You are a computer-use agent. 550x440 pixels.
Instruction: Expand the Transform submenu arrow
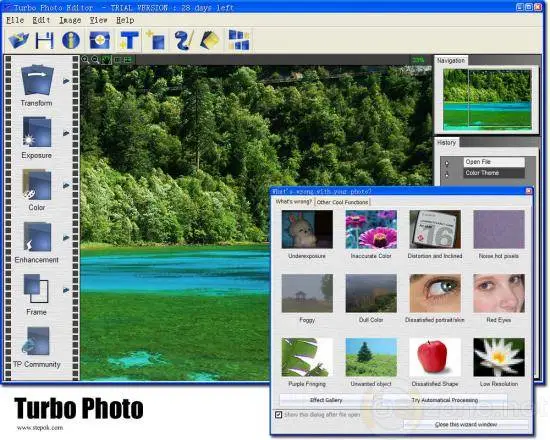[x=66, y=81]
